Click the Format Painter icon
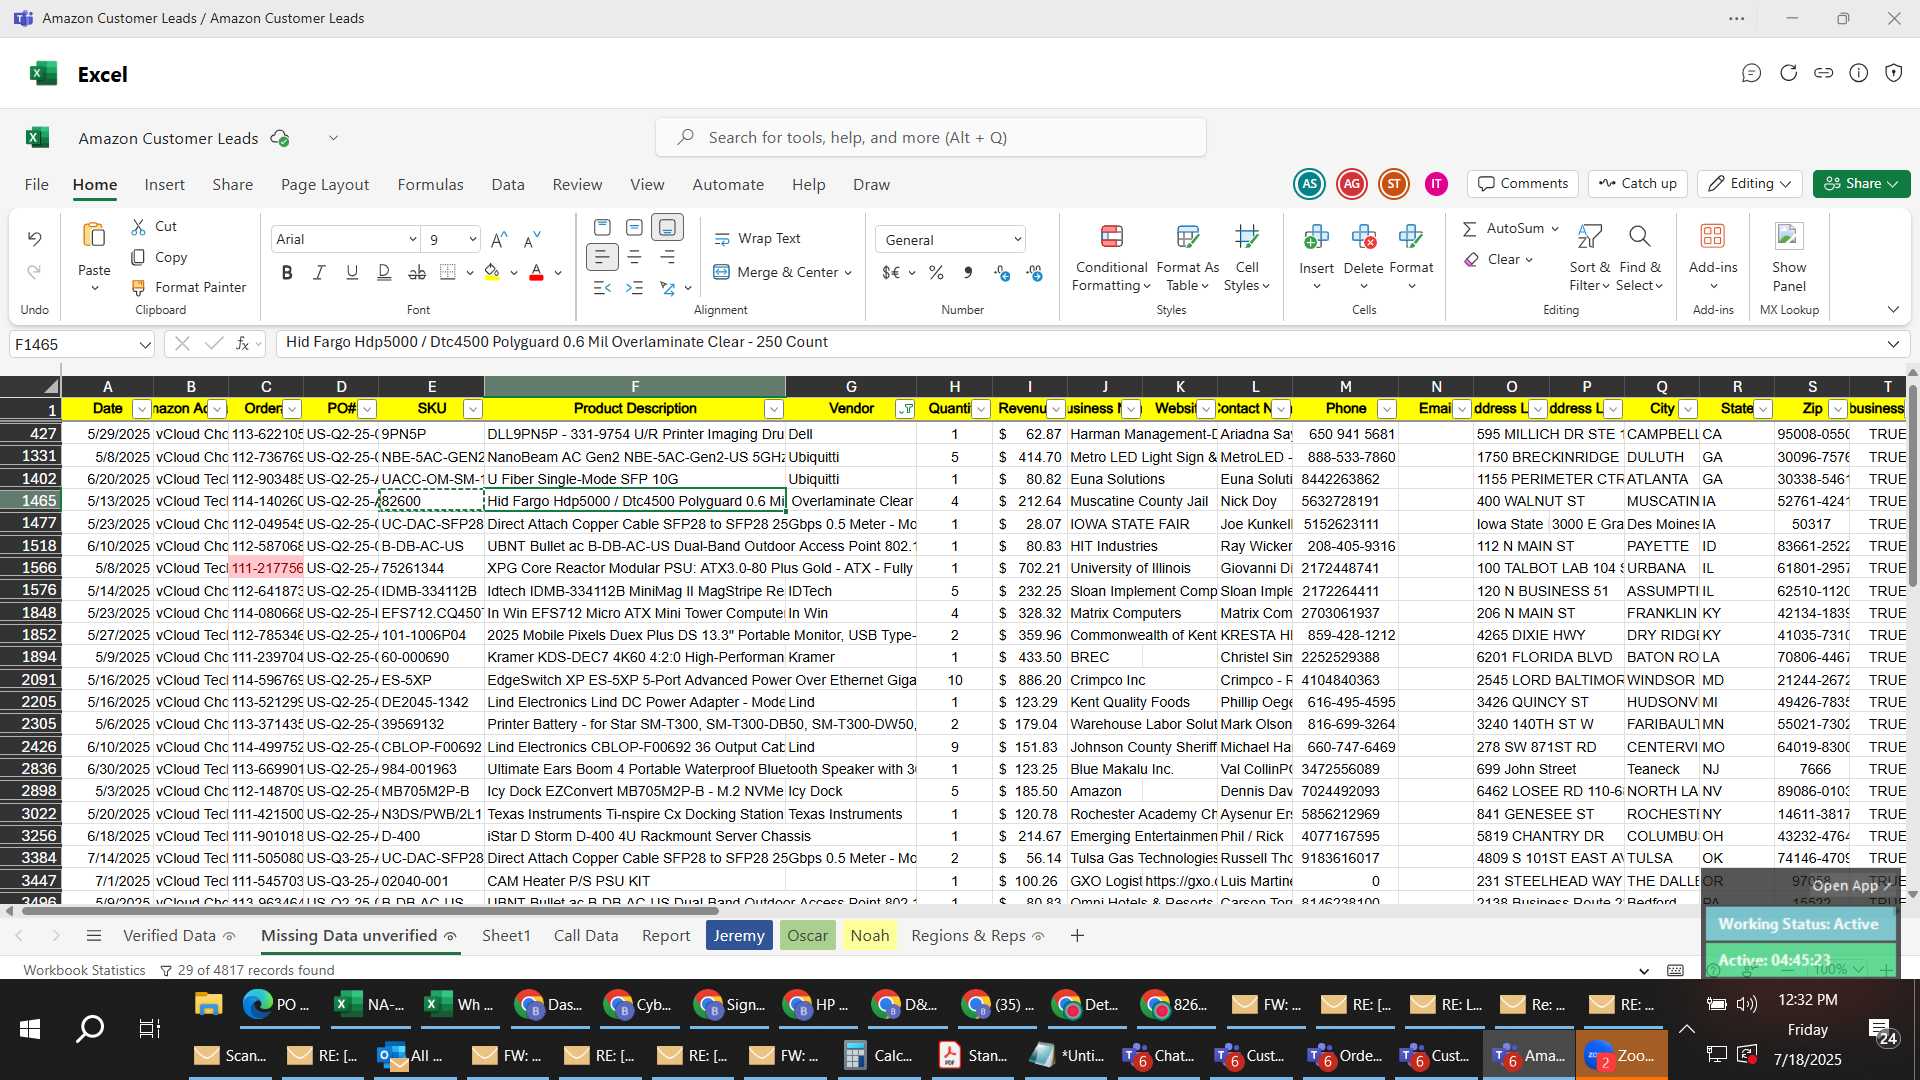Screen dimensions: 1920x1080 tap(138, 287)
